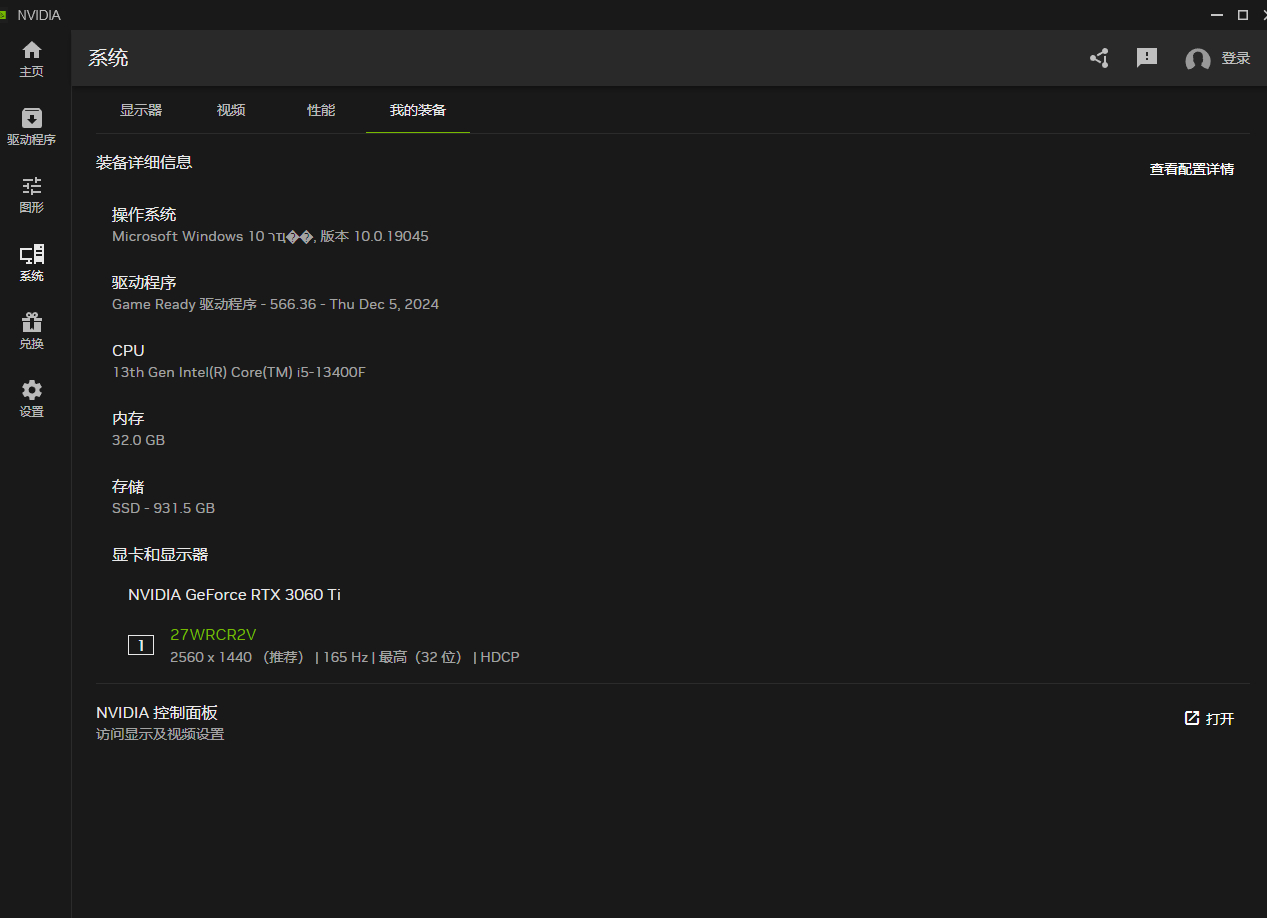Open the feedback icon in the header

click(x=1146, y=58)
